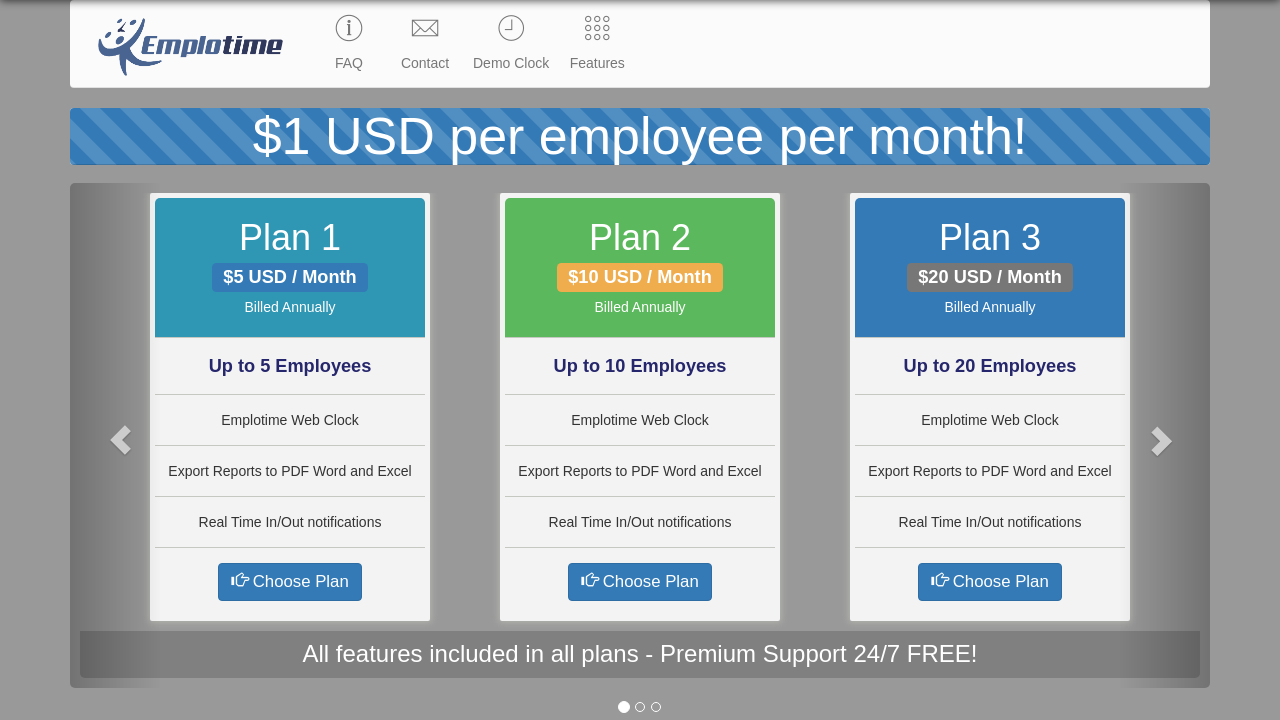1280x720 pixels.
Task: Click the orange $10 USD / Month badge
Action: tap(640, 277)
